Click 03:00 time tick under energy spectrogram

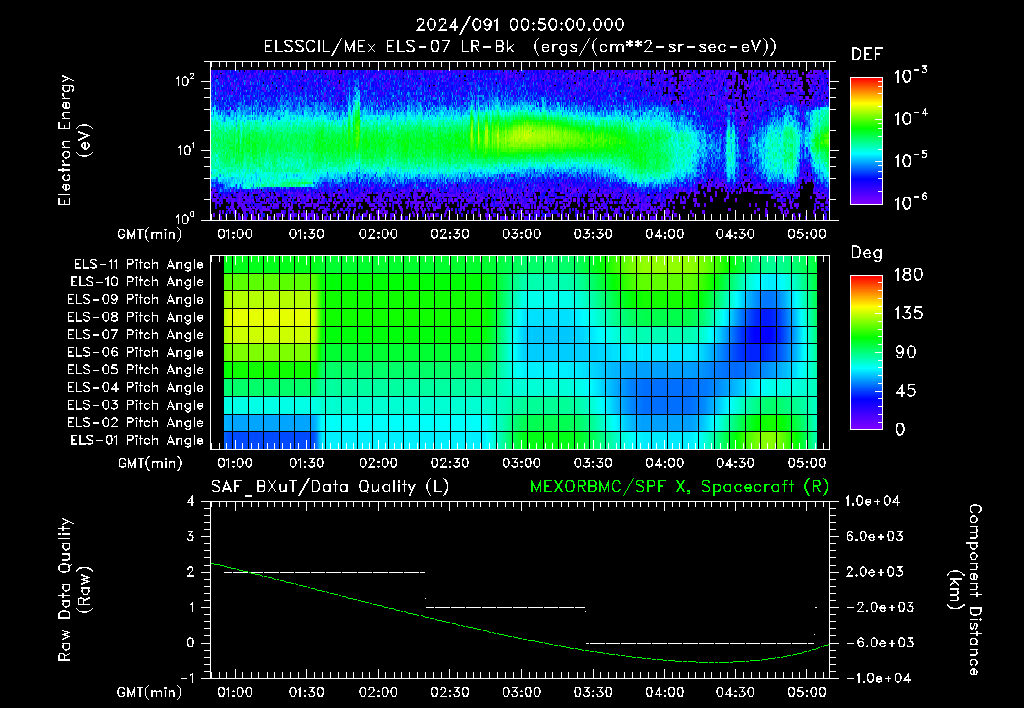click(x=521, y=234)
